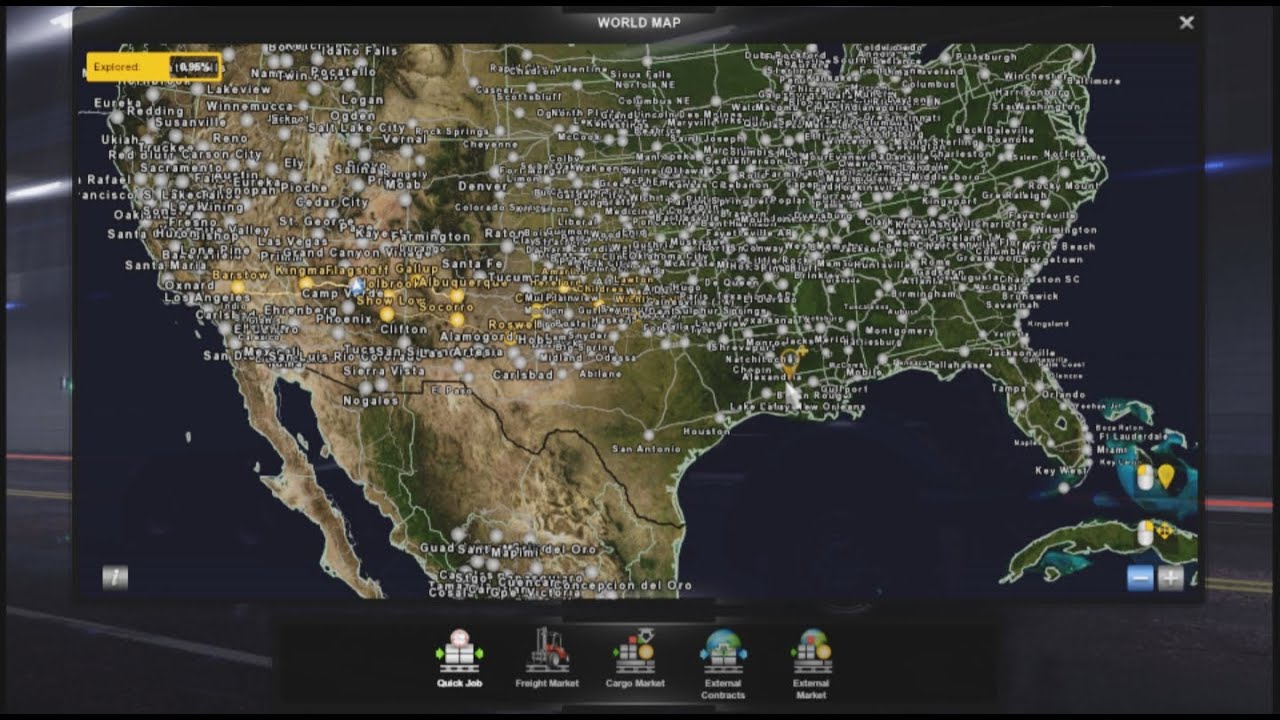Click the Abilene city label
The image size is (1280, 720).
(599, 373)
